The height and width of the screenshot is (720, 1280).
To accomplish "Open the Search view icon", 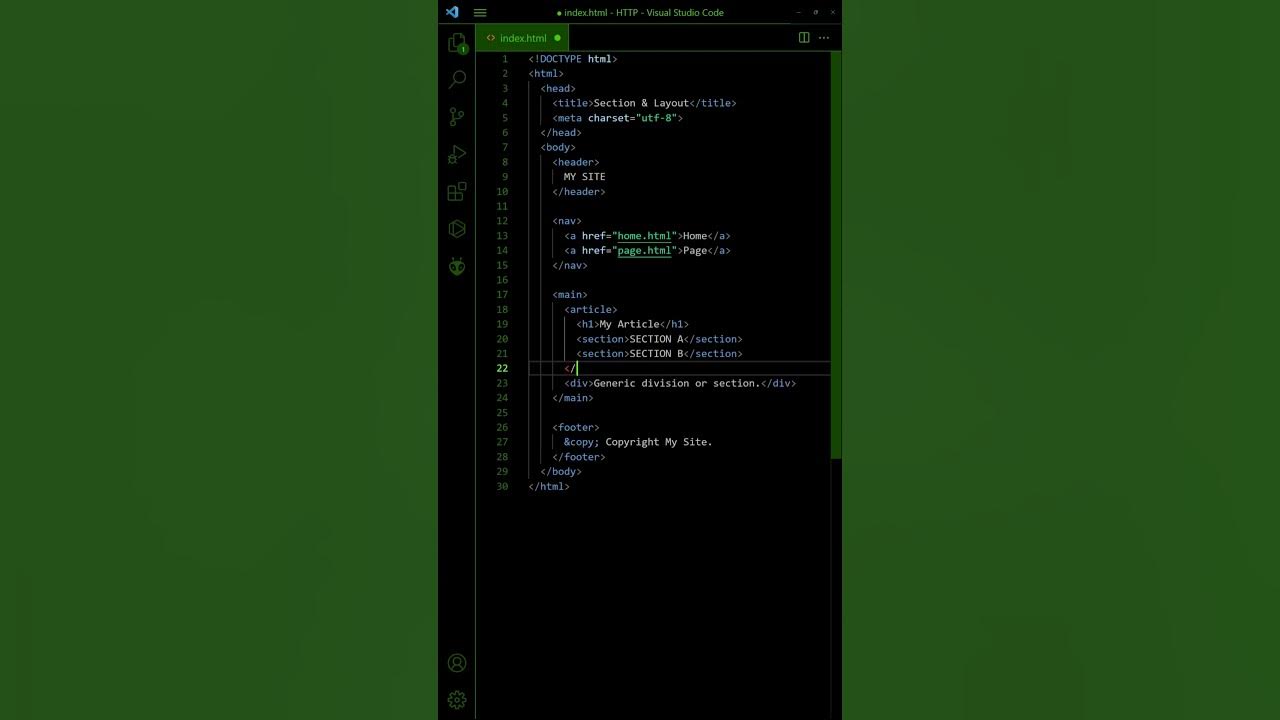I will [457, 79].
